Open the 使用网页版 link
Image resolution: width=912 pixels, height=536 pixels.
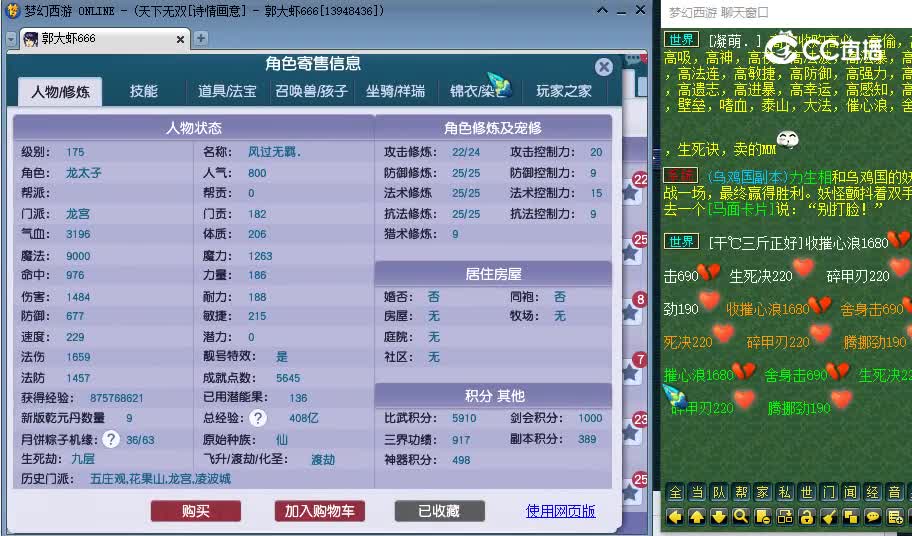561,511
